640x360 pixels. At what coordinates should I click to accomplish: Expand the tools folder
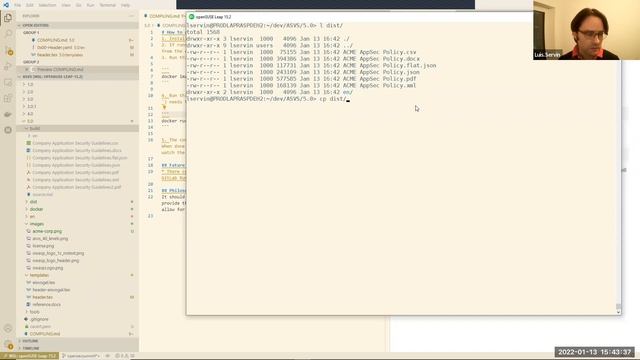pos(78,312)
